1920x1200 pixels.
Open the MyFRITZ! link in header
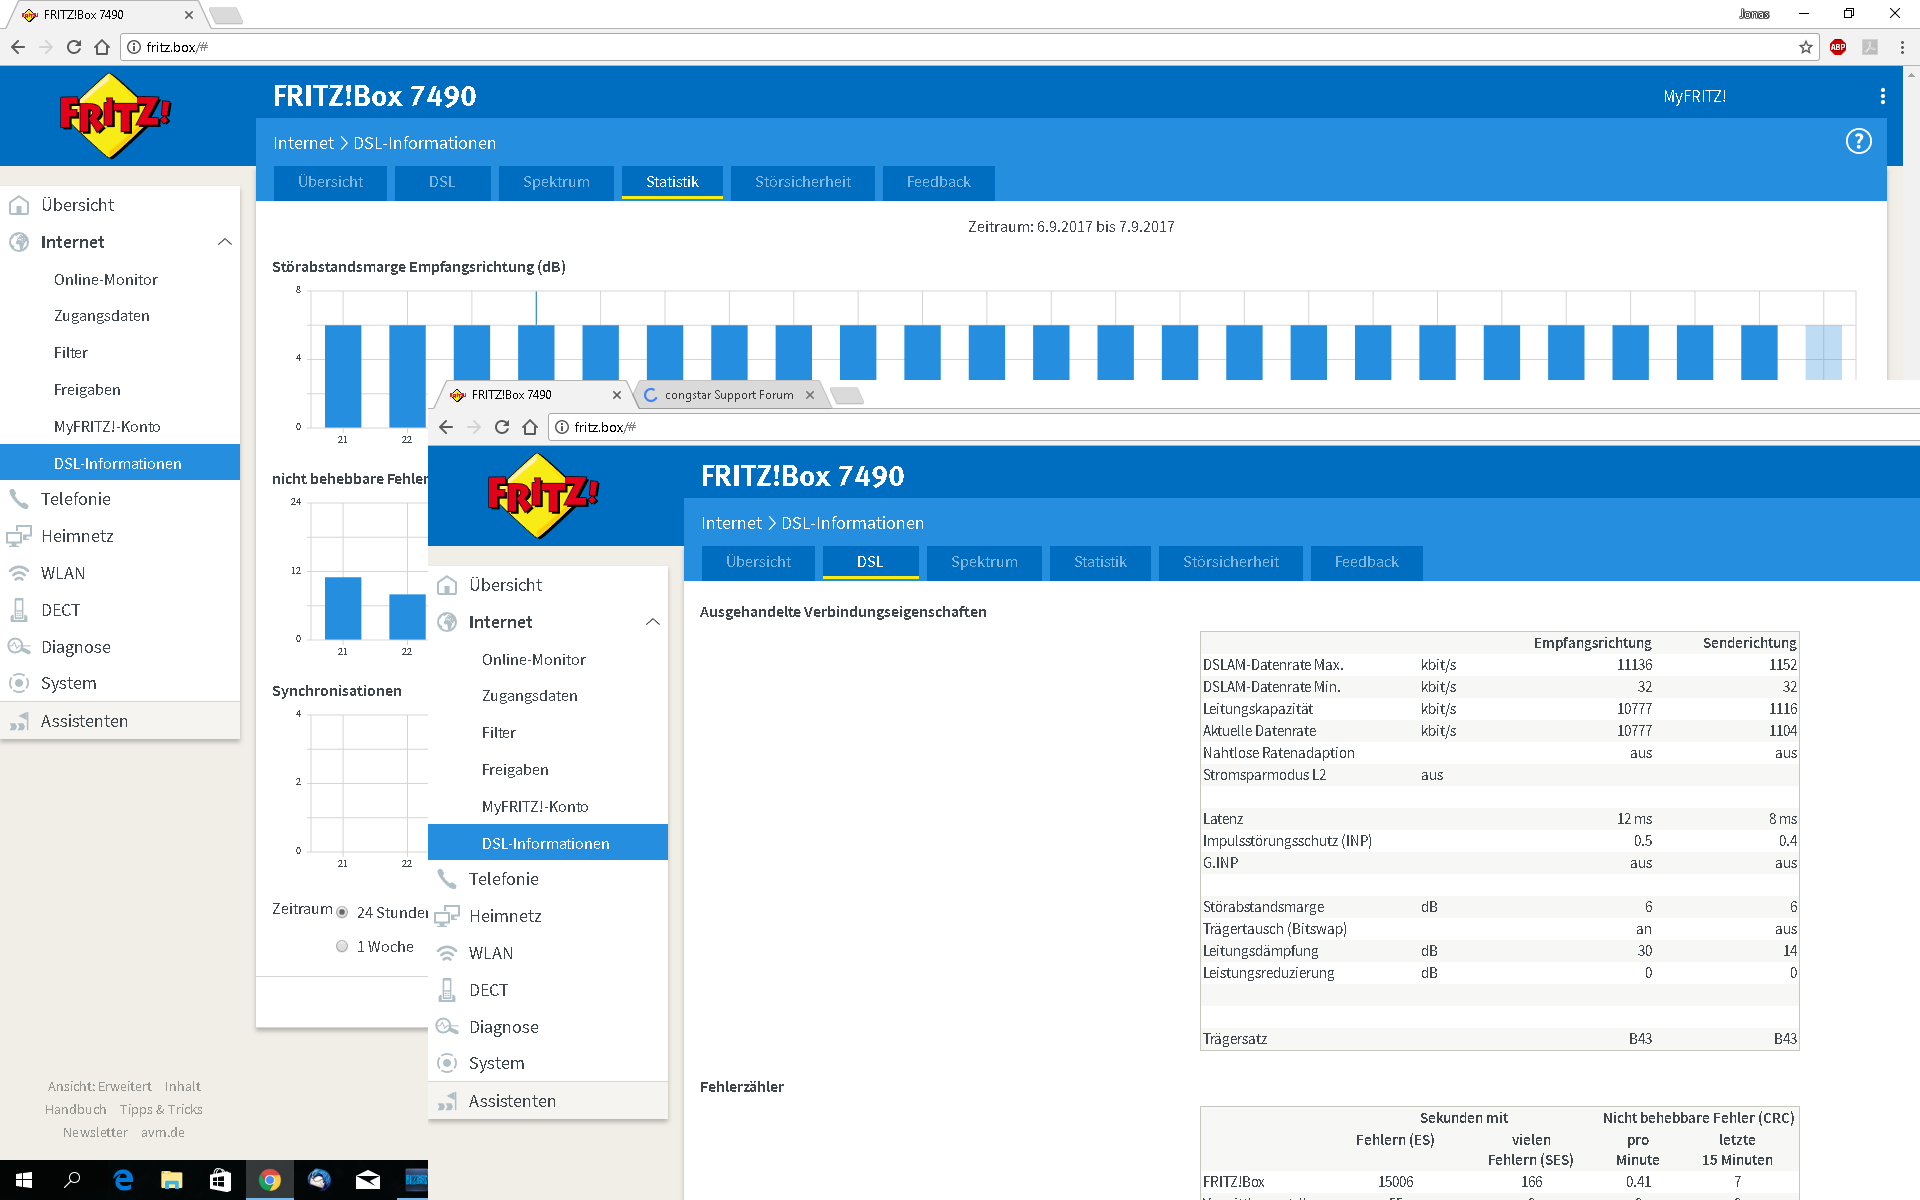coord(1694,96)
